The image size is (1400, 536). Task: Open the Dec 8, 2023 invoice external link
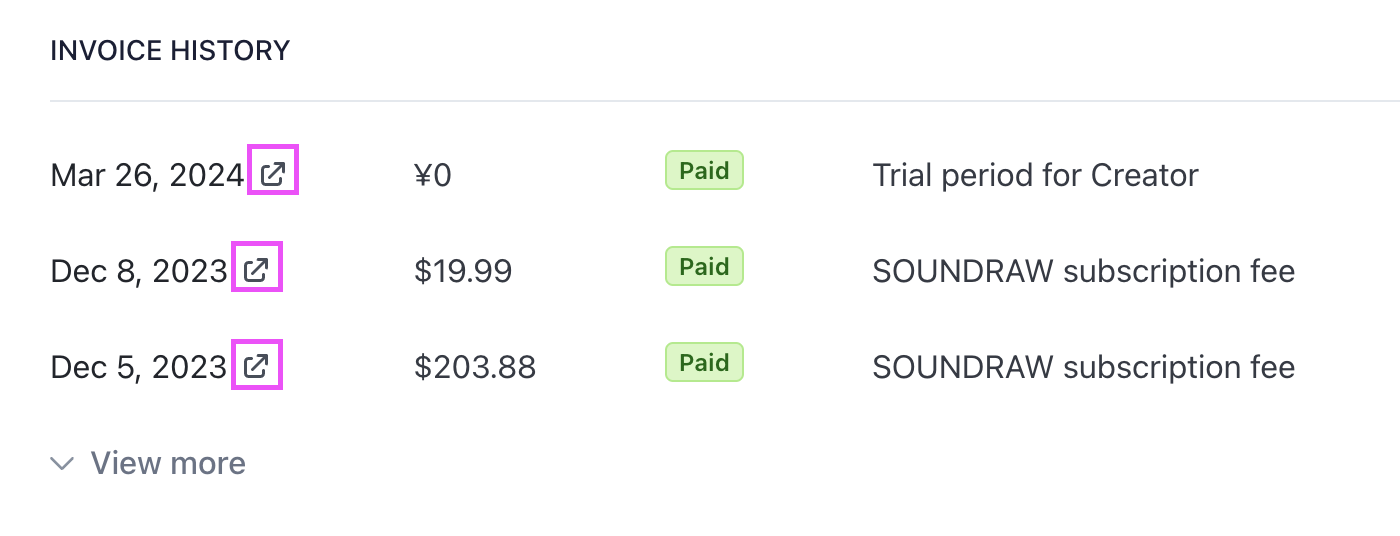(x=257, y=270)
